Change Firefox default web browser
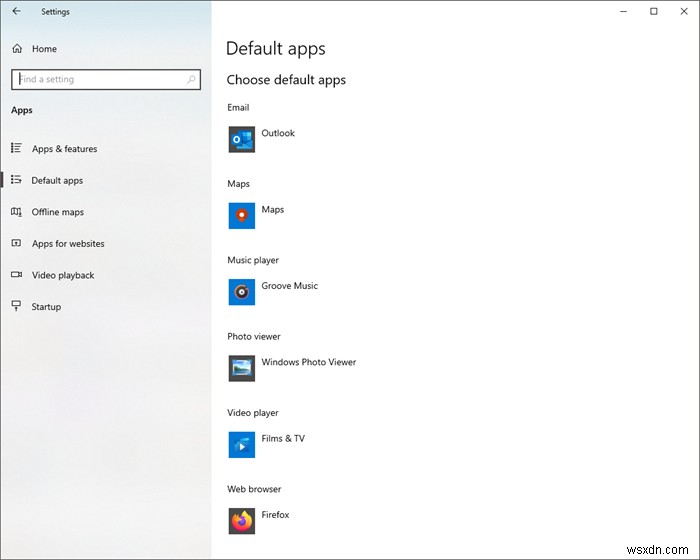Viewport: 700px width, 560px height. [275, 515]
